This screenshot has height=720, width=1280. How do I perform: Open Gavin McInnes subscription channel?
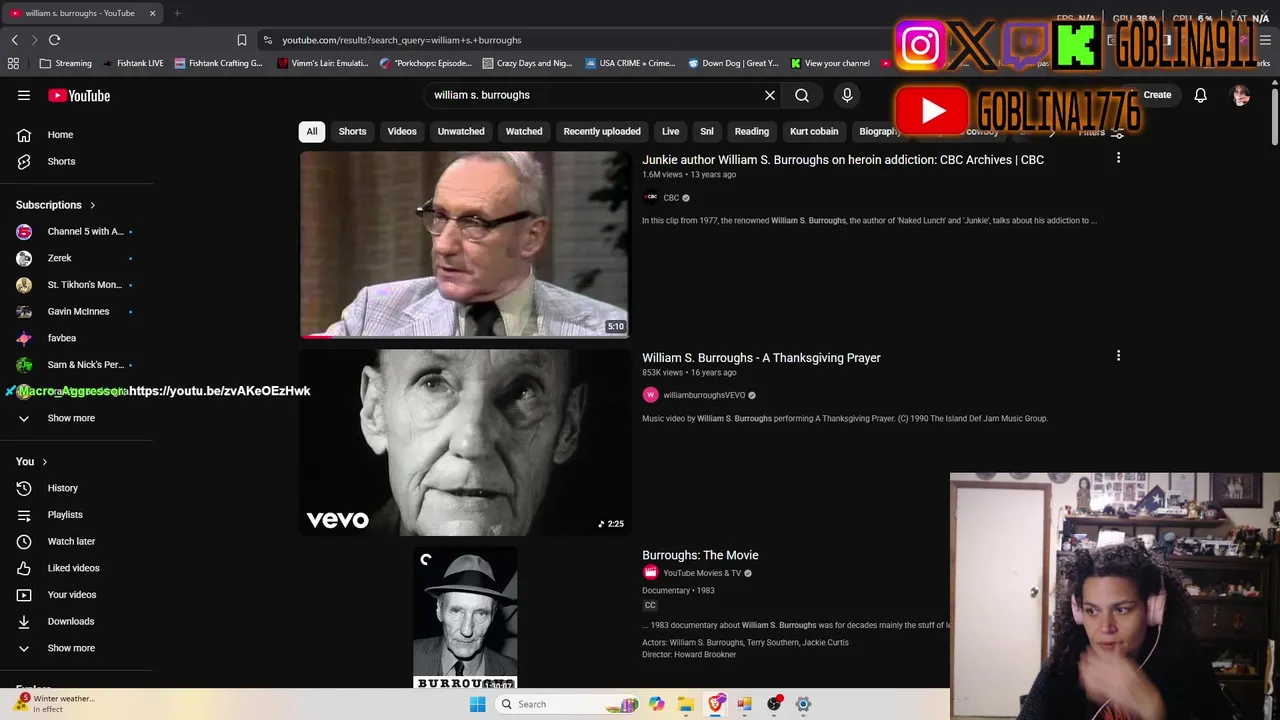pyautogui.click(x=77, y=311)
